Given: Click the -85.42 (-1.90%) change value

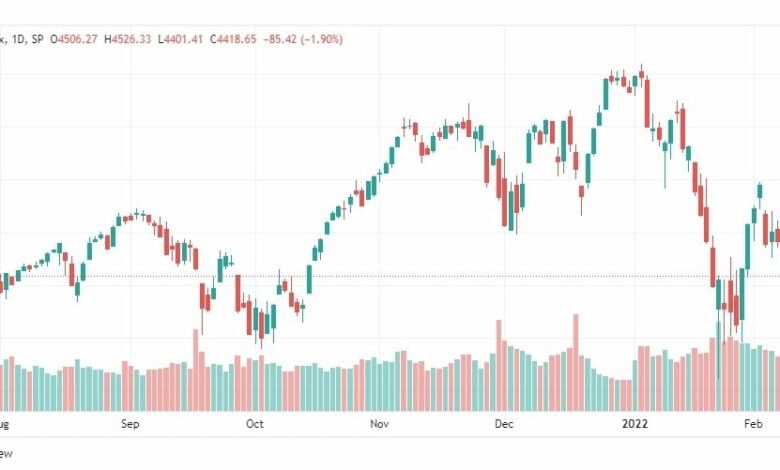Looking at the screenshot, I should click(302, 39).
